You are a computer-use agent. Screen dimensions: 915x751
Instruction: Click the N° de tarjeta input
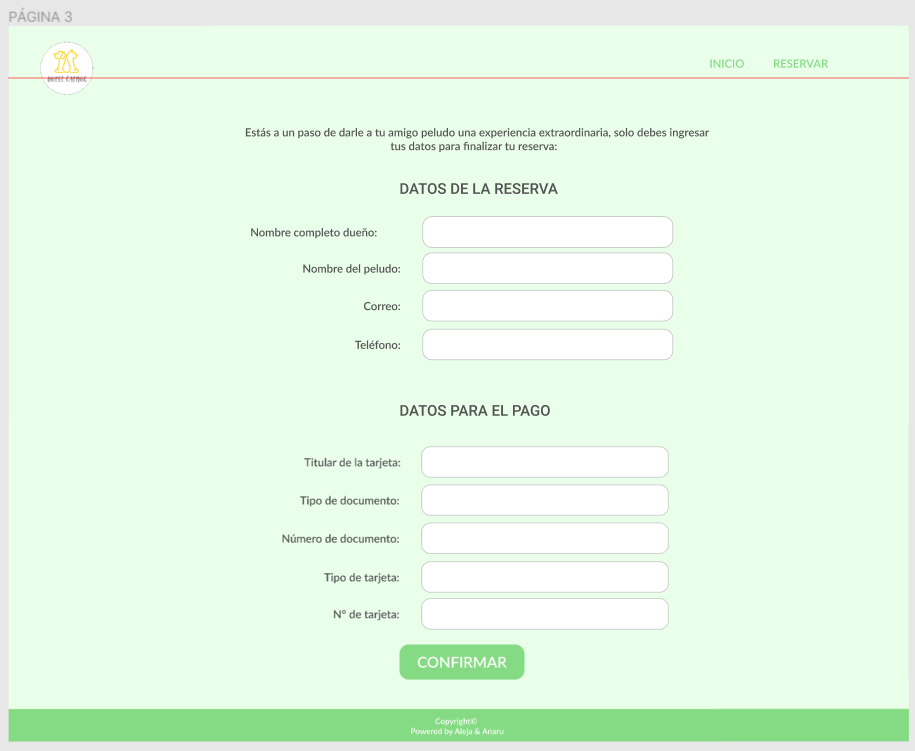click(544, 614)
